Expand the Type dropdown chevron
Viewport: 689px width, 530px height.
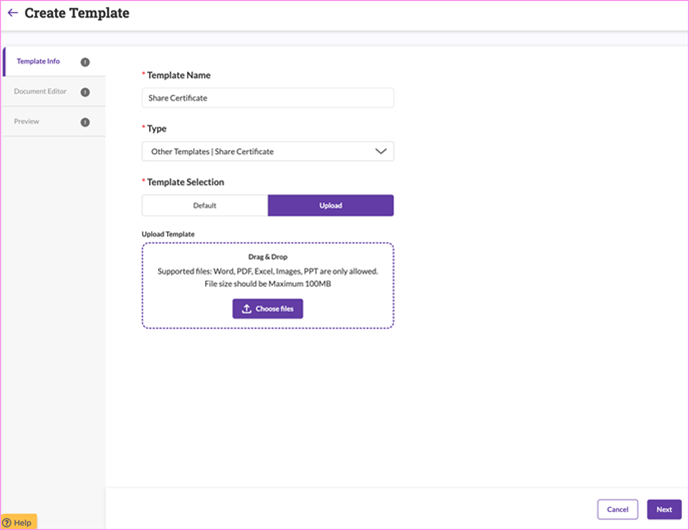pyautogui.click(x=381, y=151)
